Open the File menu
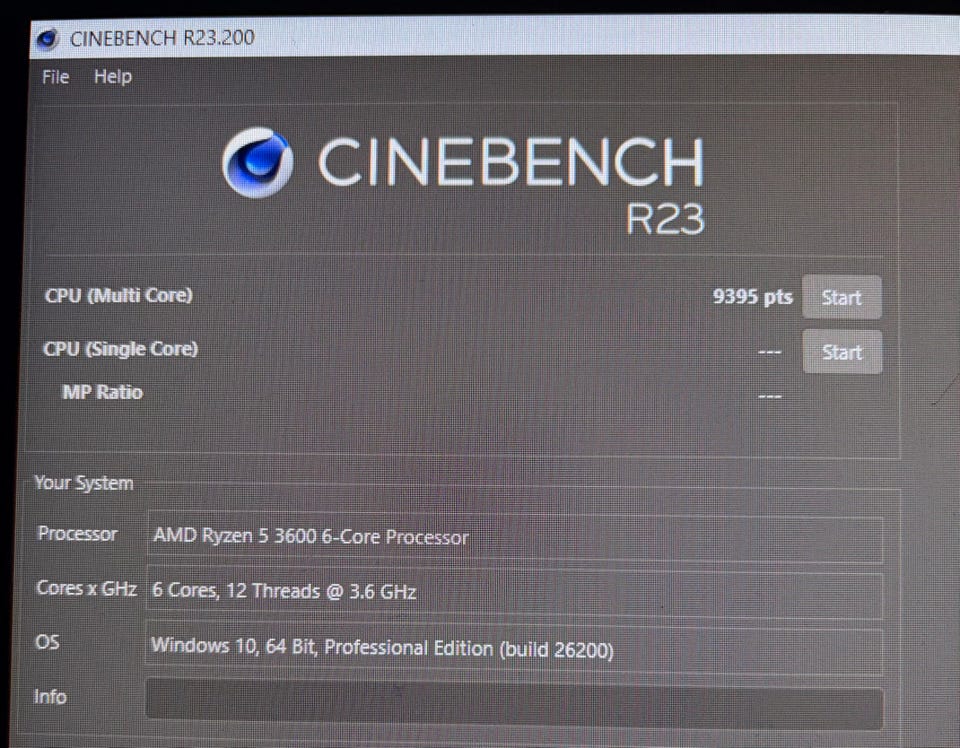960x748 pixels. [x=56, y=77]
